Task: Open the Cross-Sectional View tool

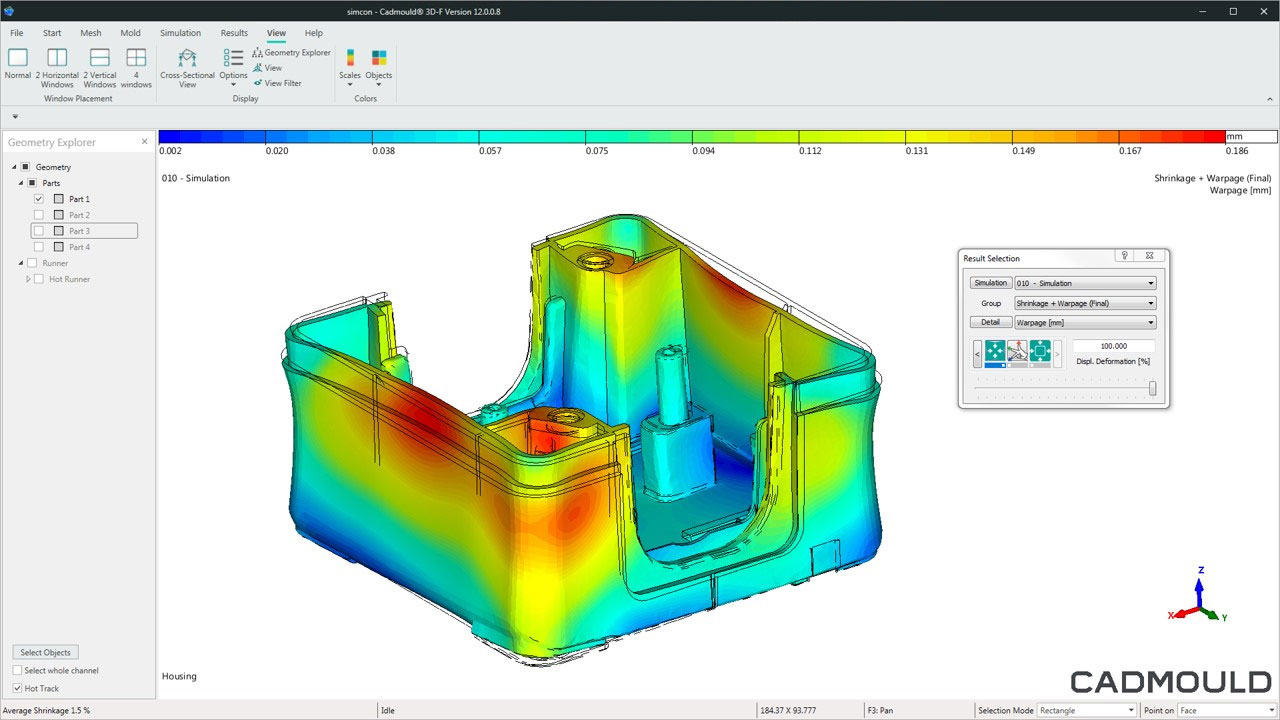Action: point(187,59)
